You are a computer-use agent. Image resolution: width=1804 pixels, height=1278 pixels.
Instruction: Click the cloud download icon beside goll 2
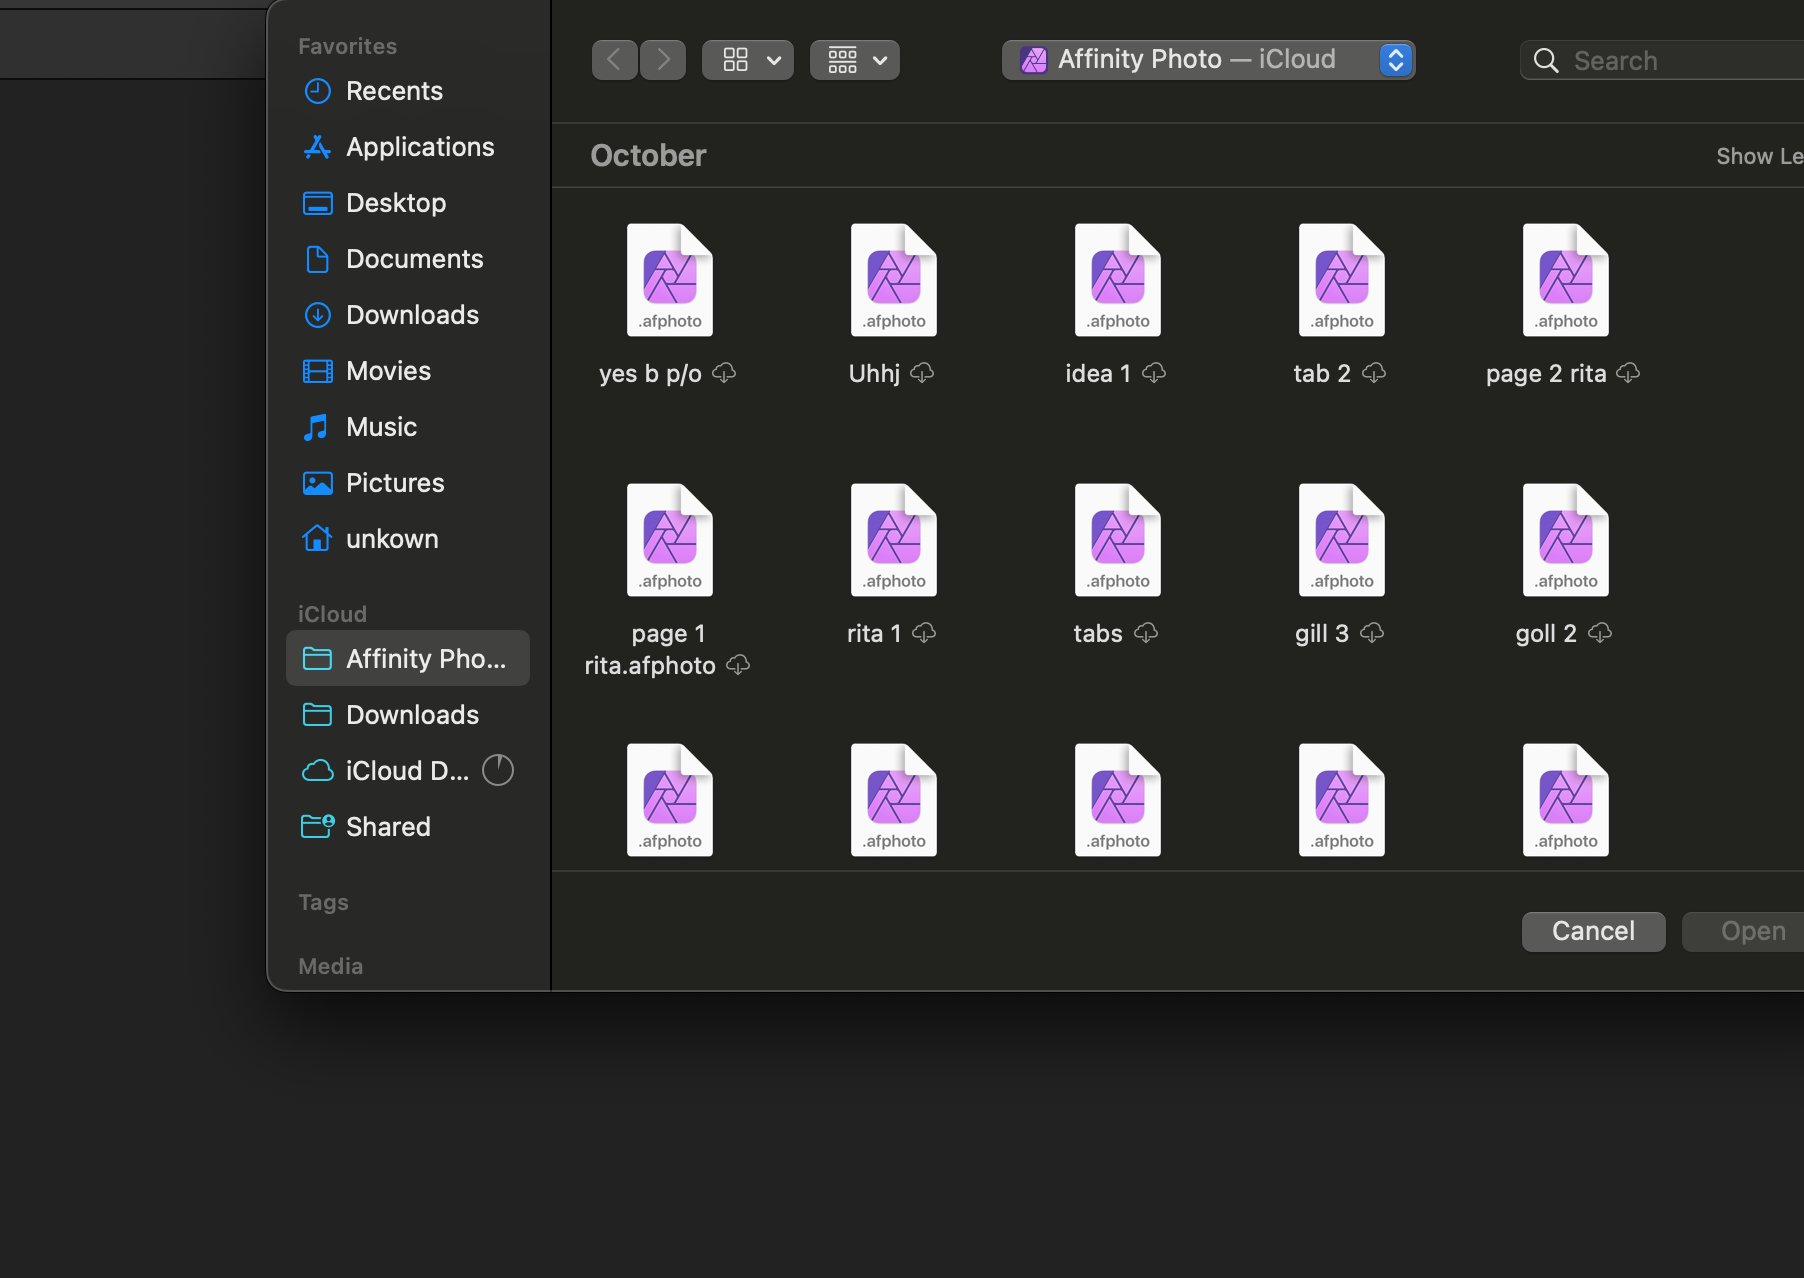[x=1600, y=633]
